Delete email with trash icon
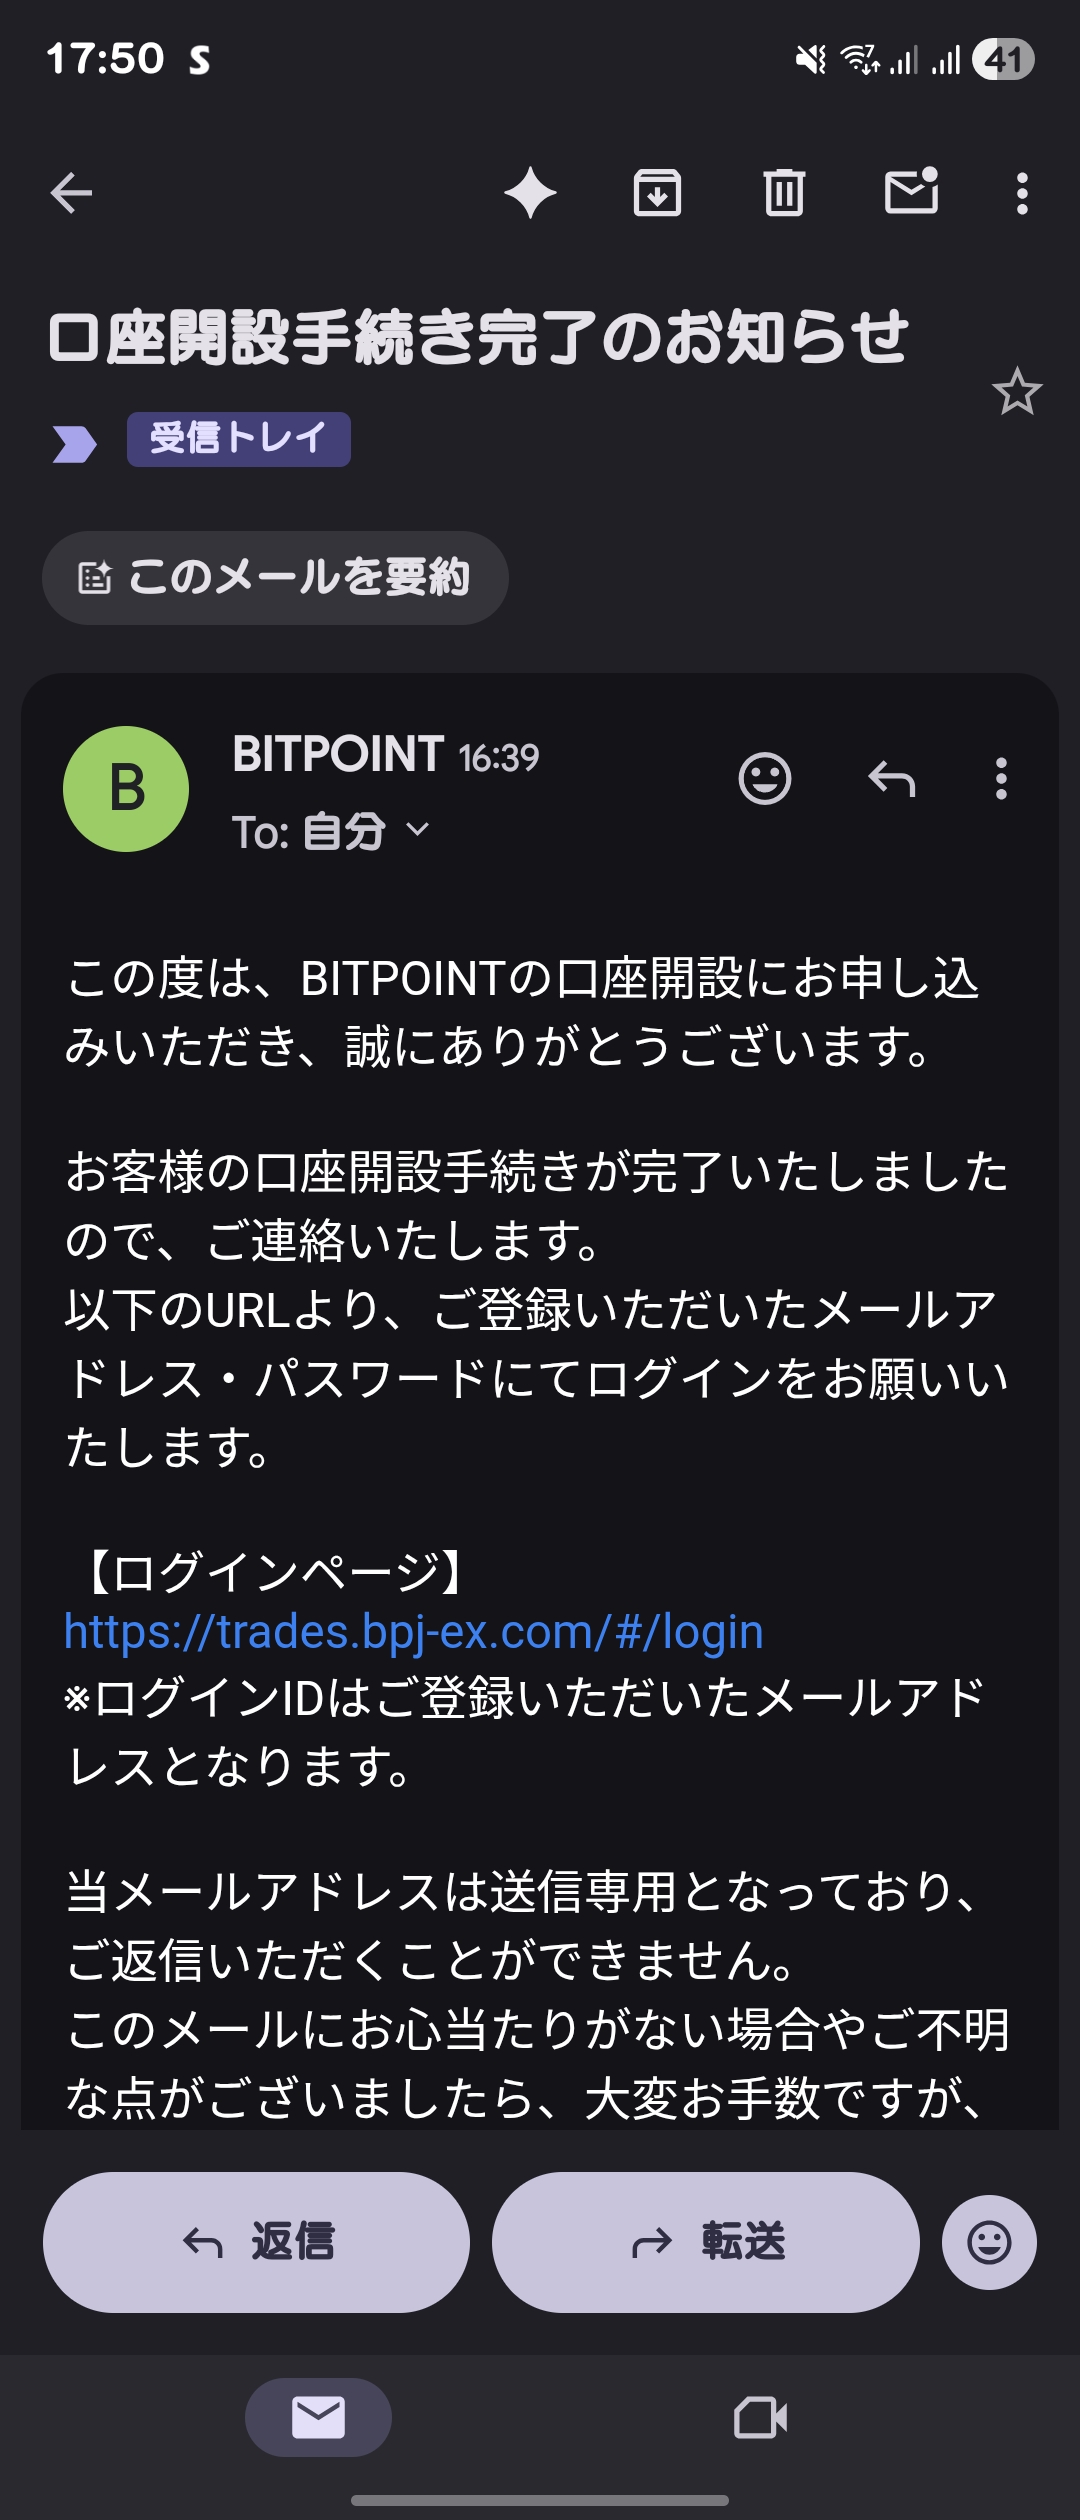The image size is (1080, 2520). coord(784,193)
